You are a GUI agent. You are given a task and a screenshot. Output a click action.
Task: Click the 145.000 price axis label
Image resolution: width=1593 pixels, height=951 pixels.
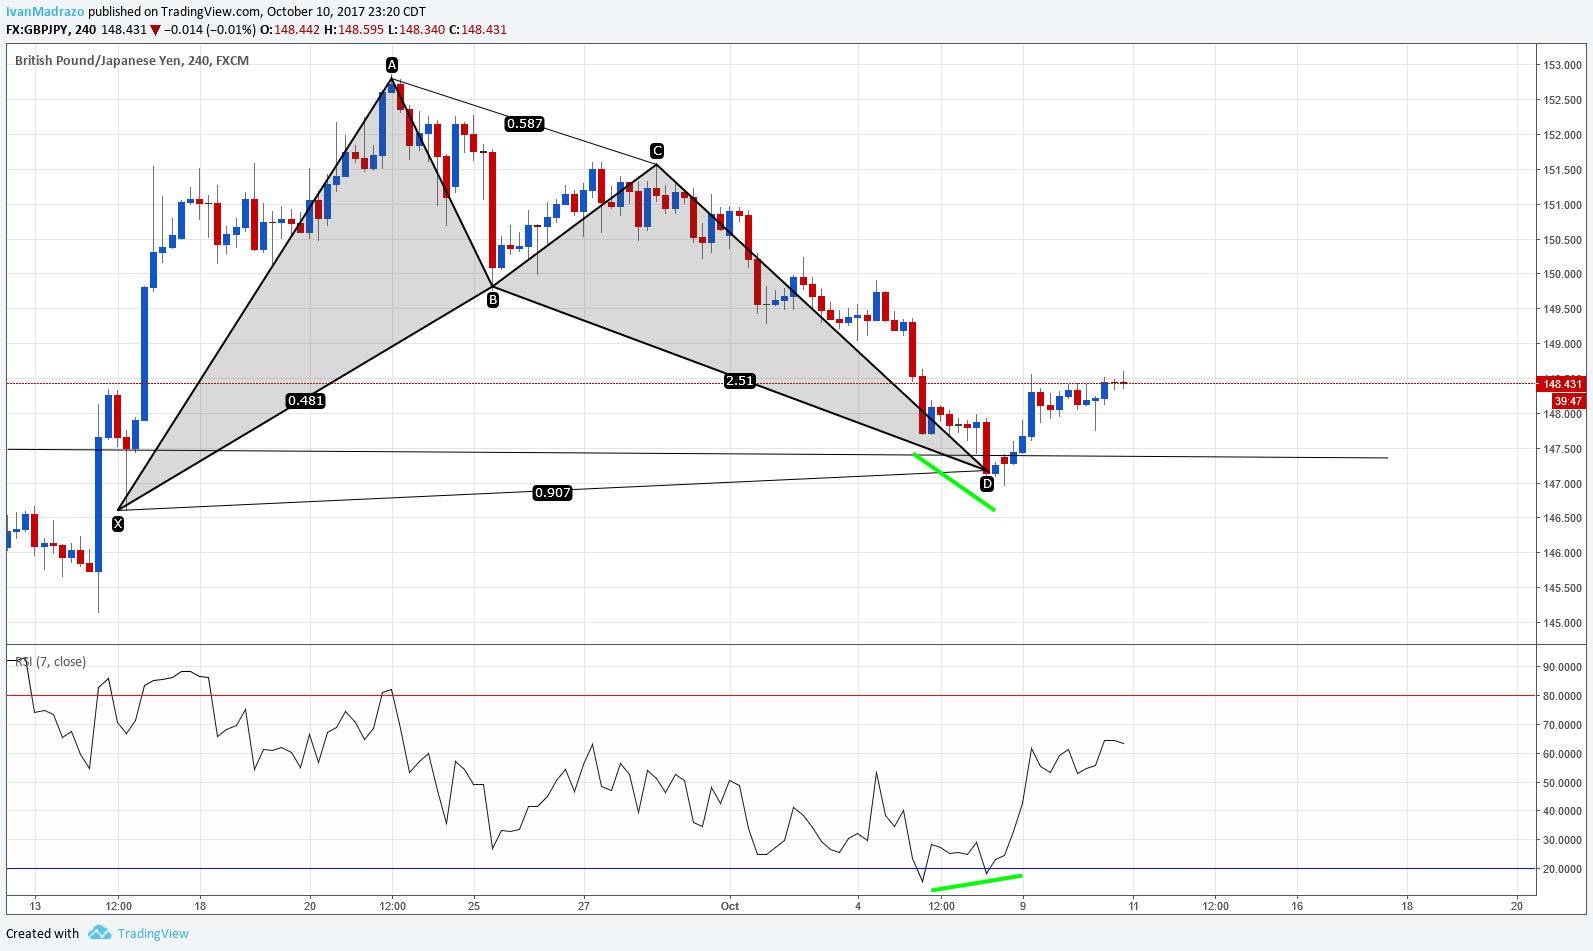[1563, 623]
